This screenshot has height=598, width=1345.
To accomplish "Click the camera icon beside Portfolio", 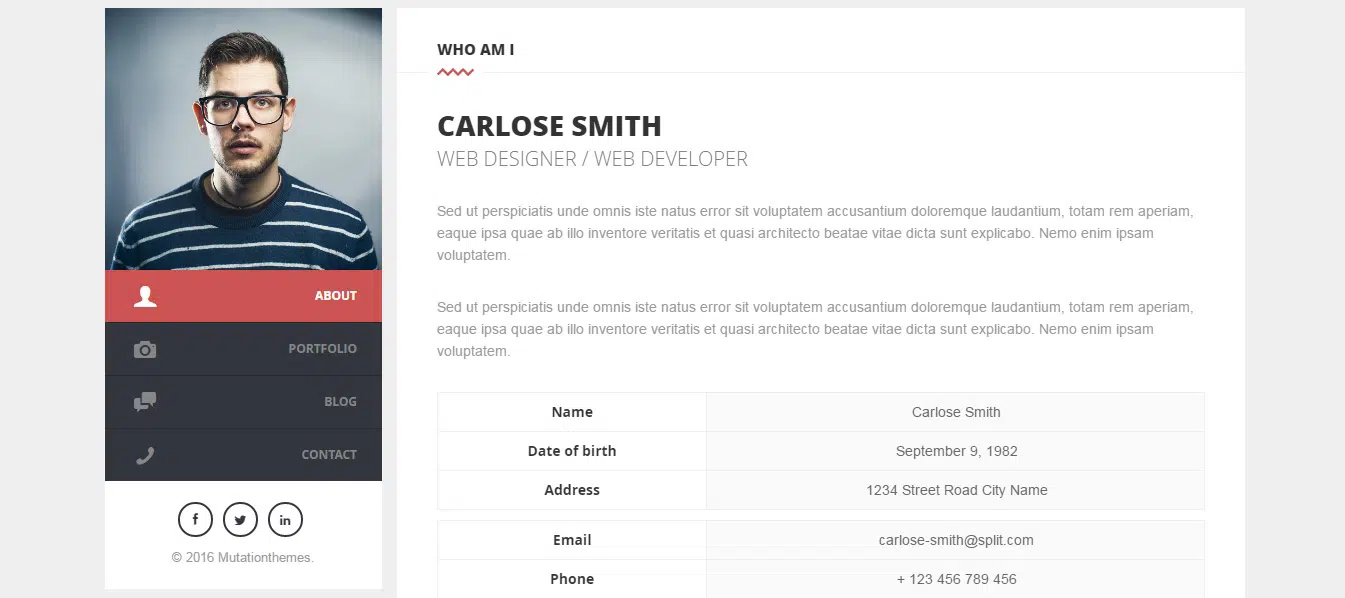I will pyautogui.click(x=145, y=349).
